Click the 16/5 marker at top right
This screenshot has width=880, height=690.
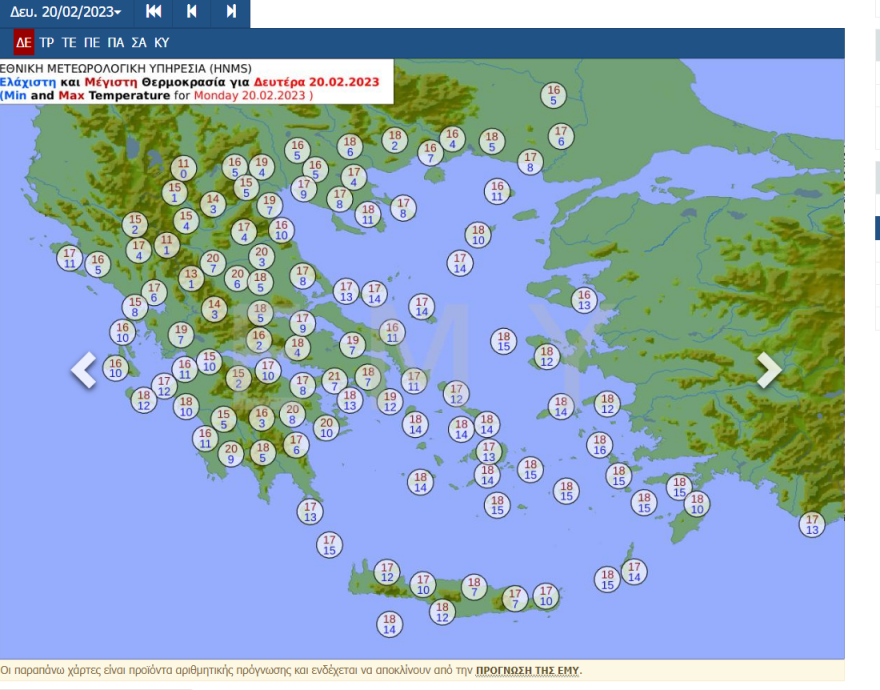(553, 95)
